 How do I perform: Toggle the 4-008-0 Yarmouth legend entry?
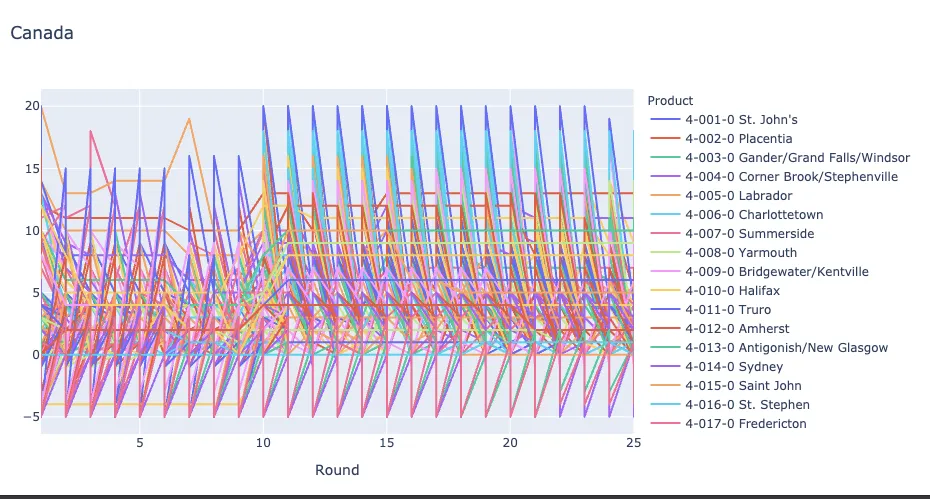[724, 253]
